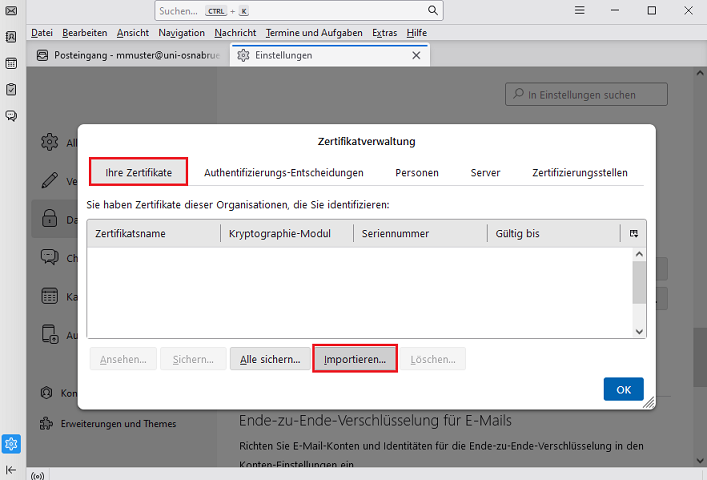Viewport: 707px width, 480px height.
Task: Open the Extras menu
Action: tap(384, 33)
